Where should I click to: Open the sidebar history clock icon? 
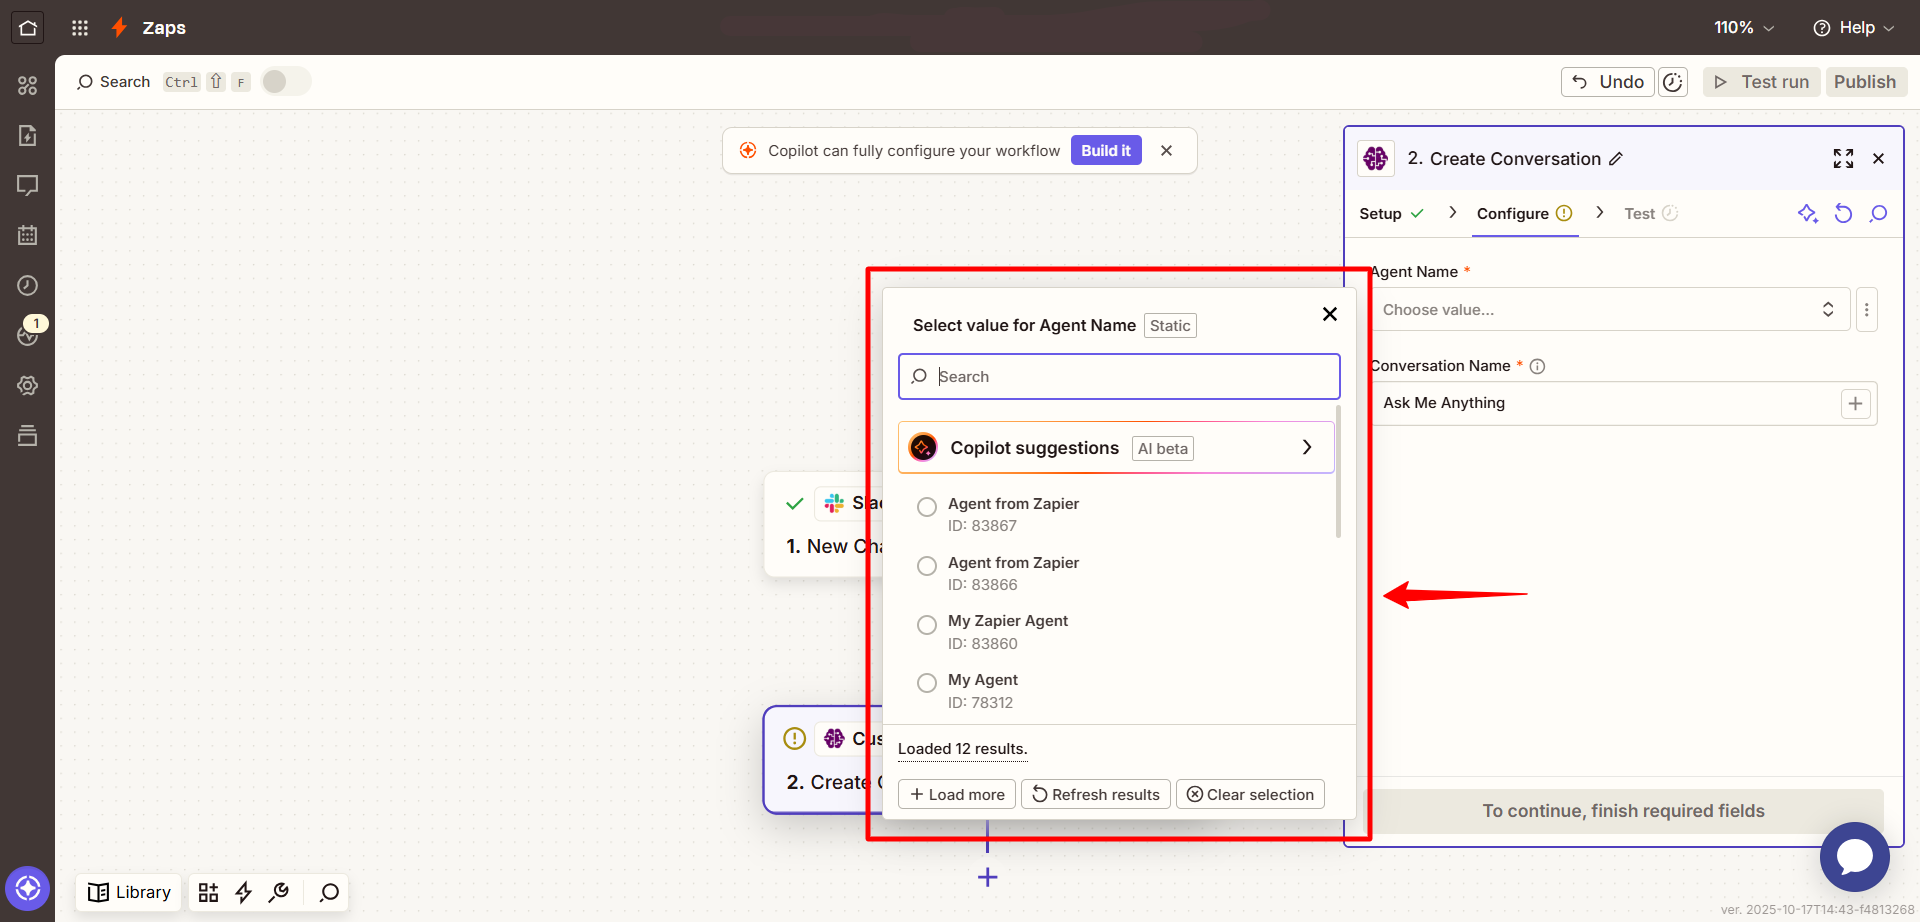(27, 286)
